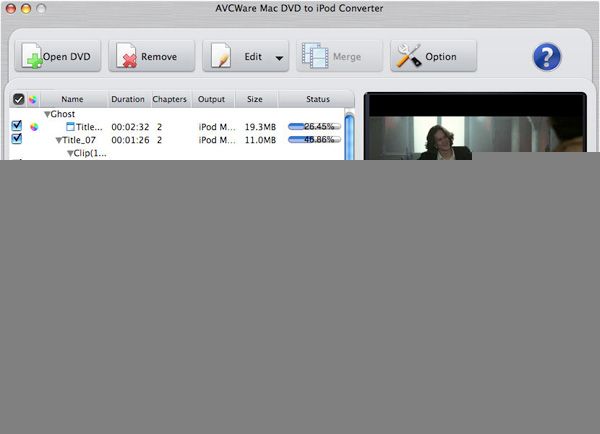Click the window icon next to Title...
The image size is (600, 434).
pos(70,127)
